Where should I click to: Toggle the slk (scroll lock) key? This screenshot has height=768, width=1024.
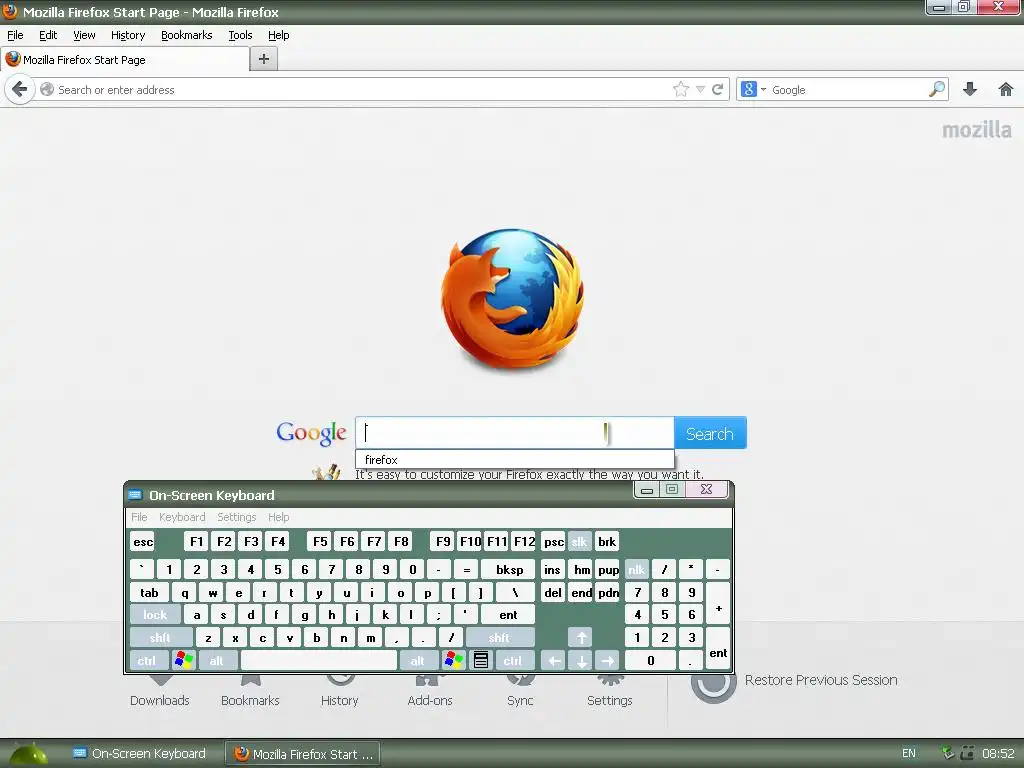[579, 541]
